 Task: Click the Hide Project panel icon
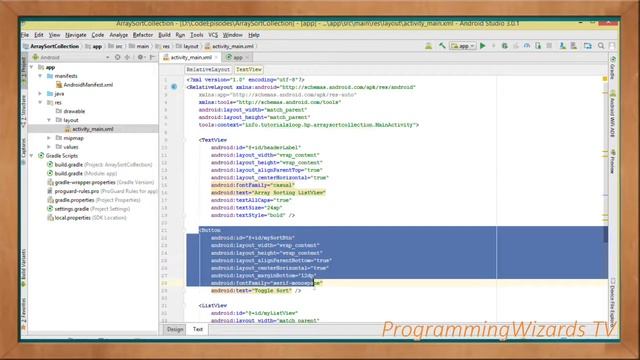coord(153,57)
